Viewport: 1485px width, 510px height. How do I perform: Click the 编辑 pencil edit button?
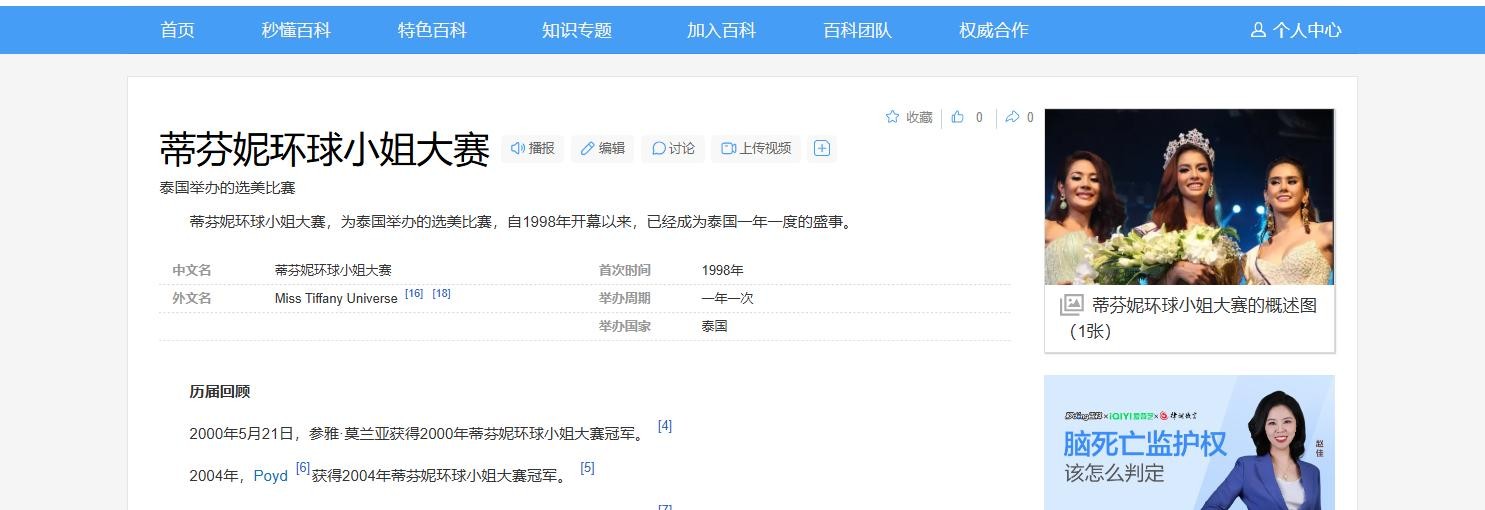click(603, 148)
